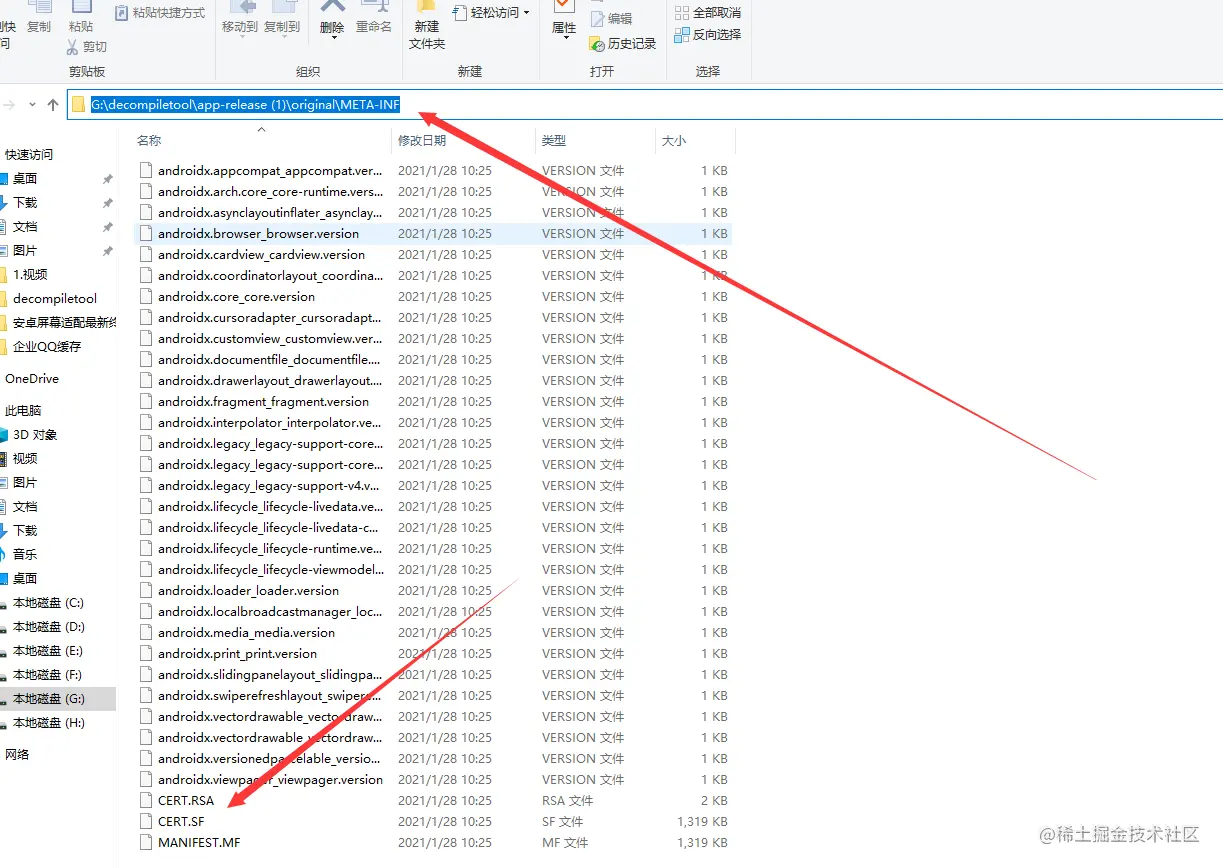The image size is (1223, 868).
Task: Open the dropdown arrow under 属性
Action: [x=565, y=40]
